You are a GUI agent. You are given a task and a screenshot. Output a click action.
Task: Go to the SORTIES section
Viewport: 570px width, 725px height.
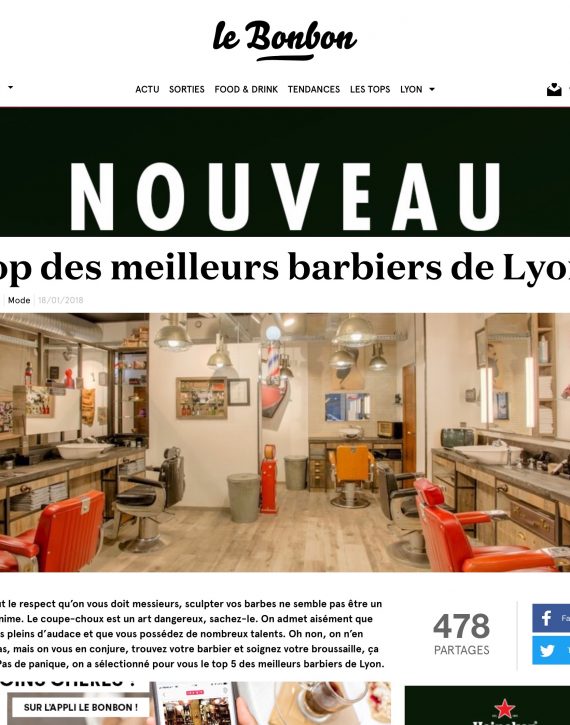click(x=186, y=89)
